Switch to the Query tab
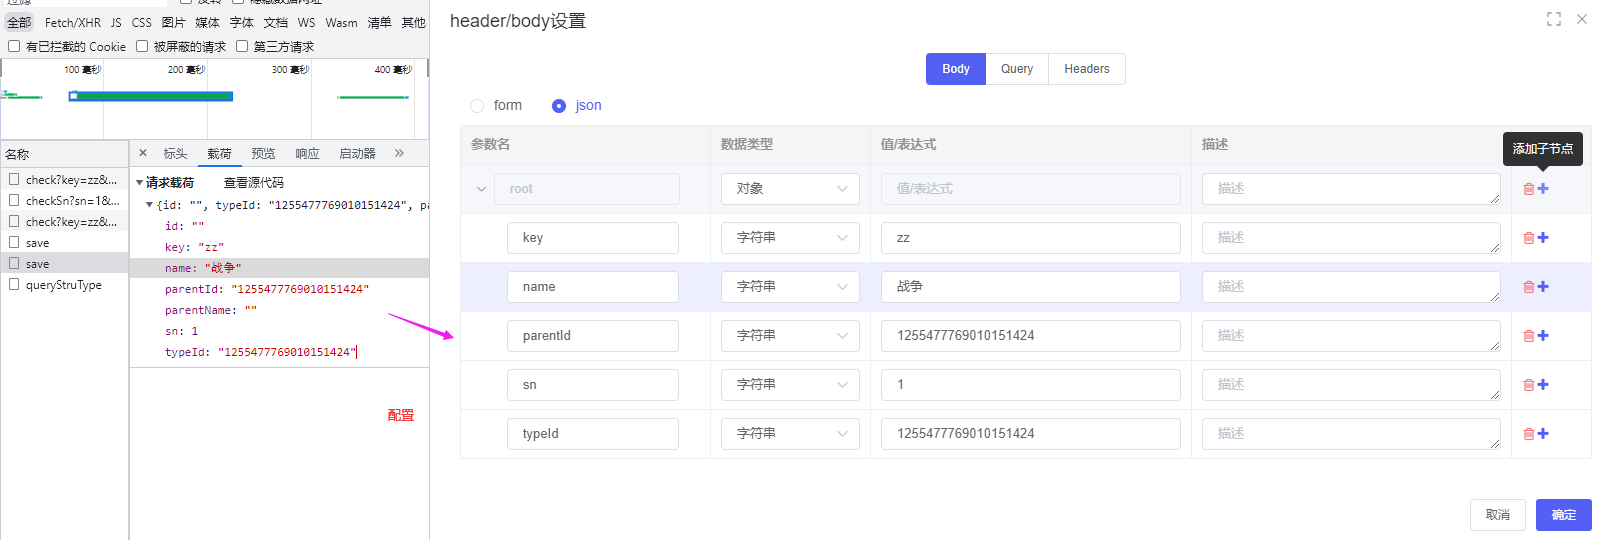 [x=1016, y=69]
